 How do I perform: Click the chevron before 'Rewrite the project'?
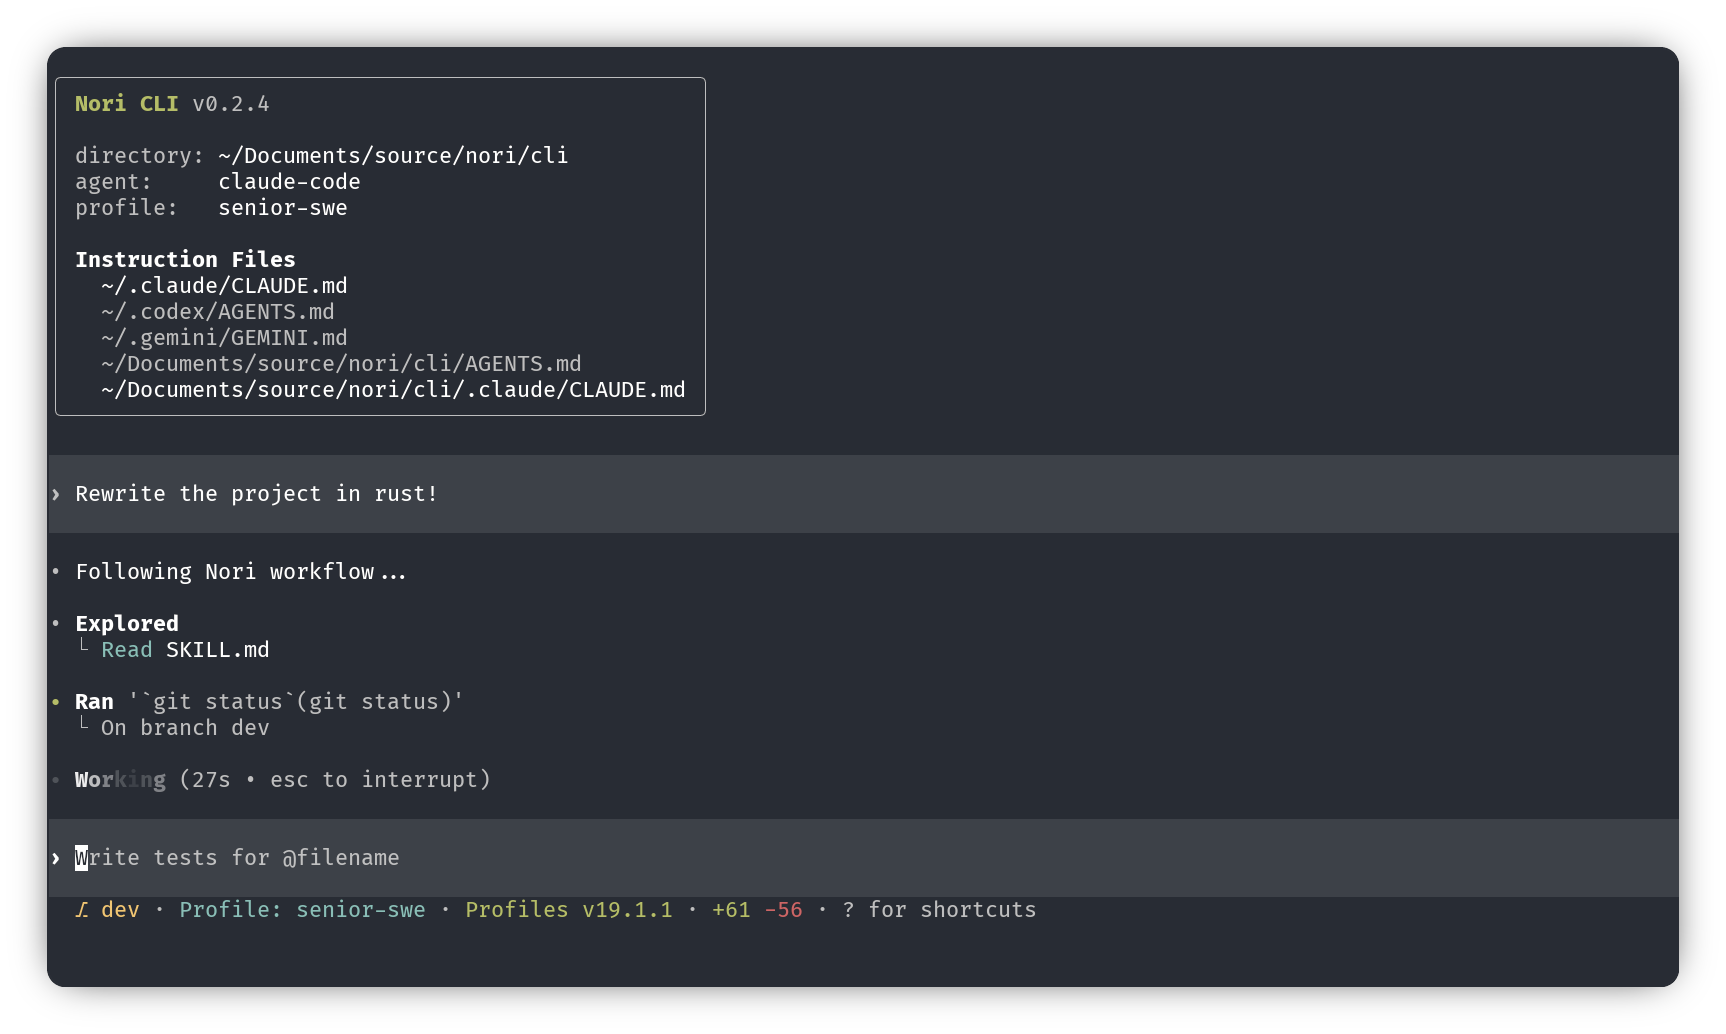[x=56, y=494]
